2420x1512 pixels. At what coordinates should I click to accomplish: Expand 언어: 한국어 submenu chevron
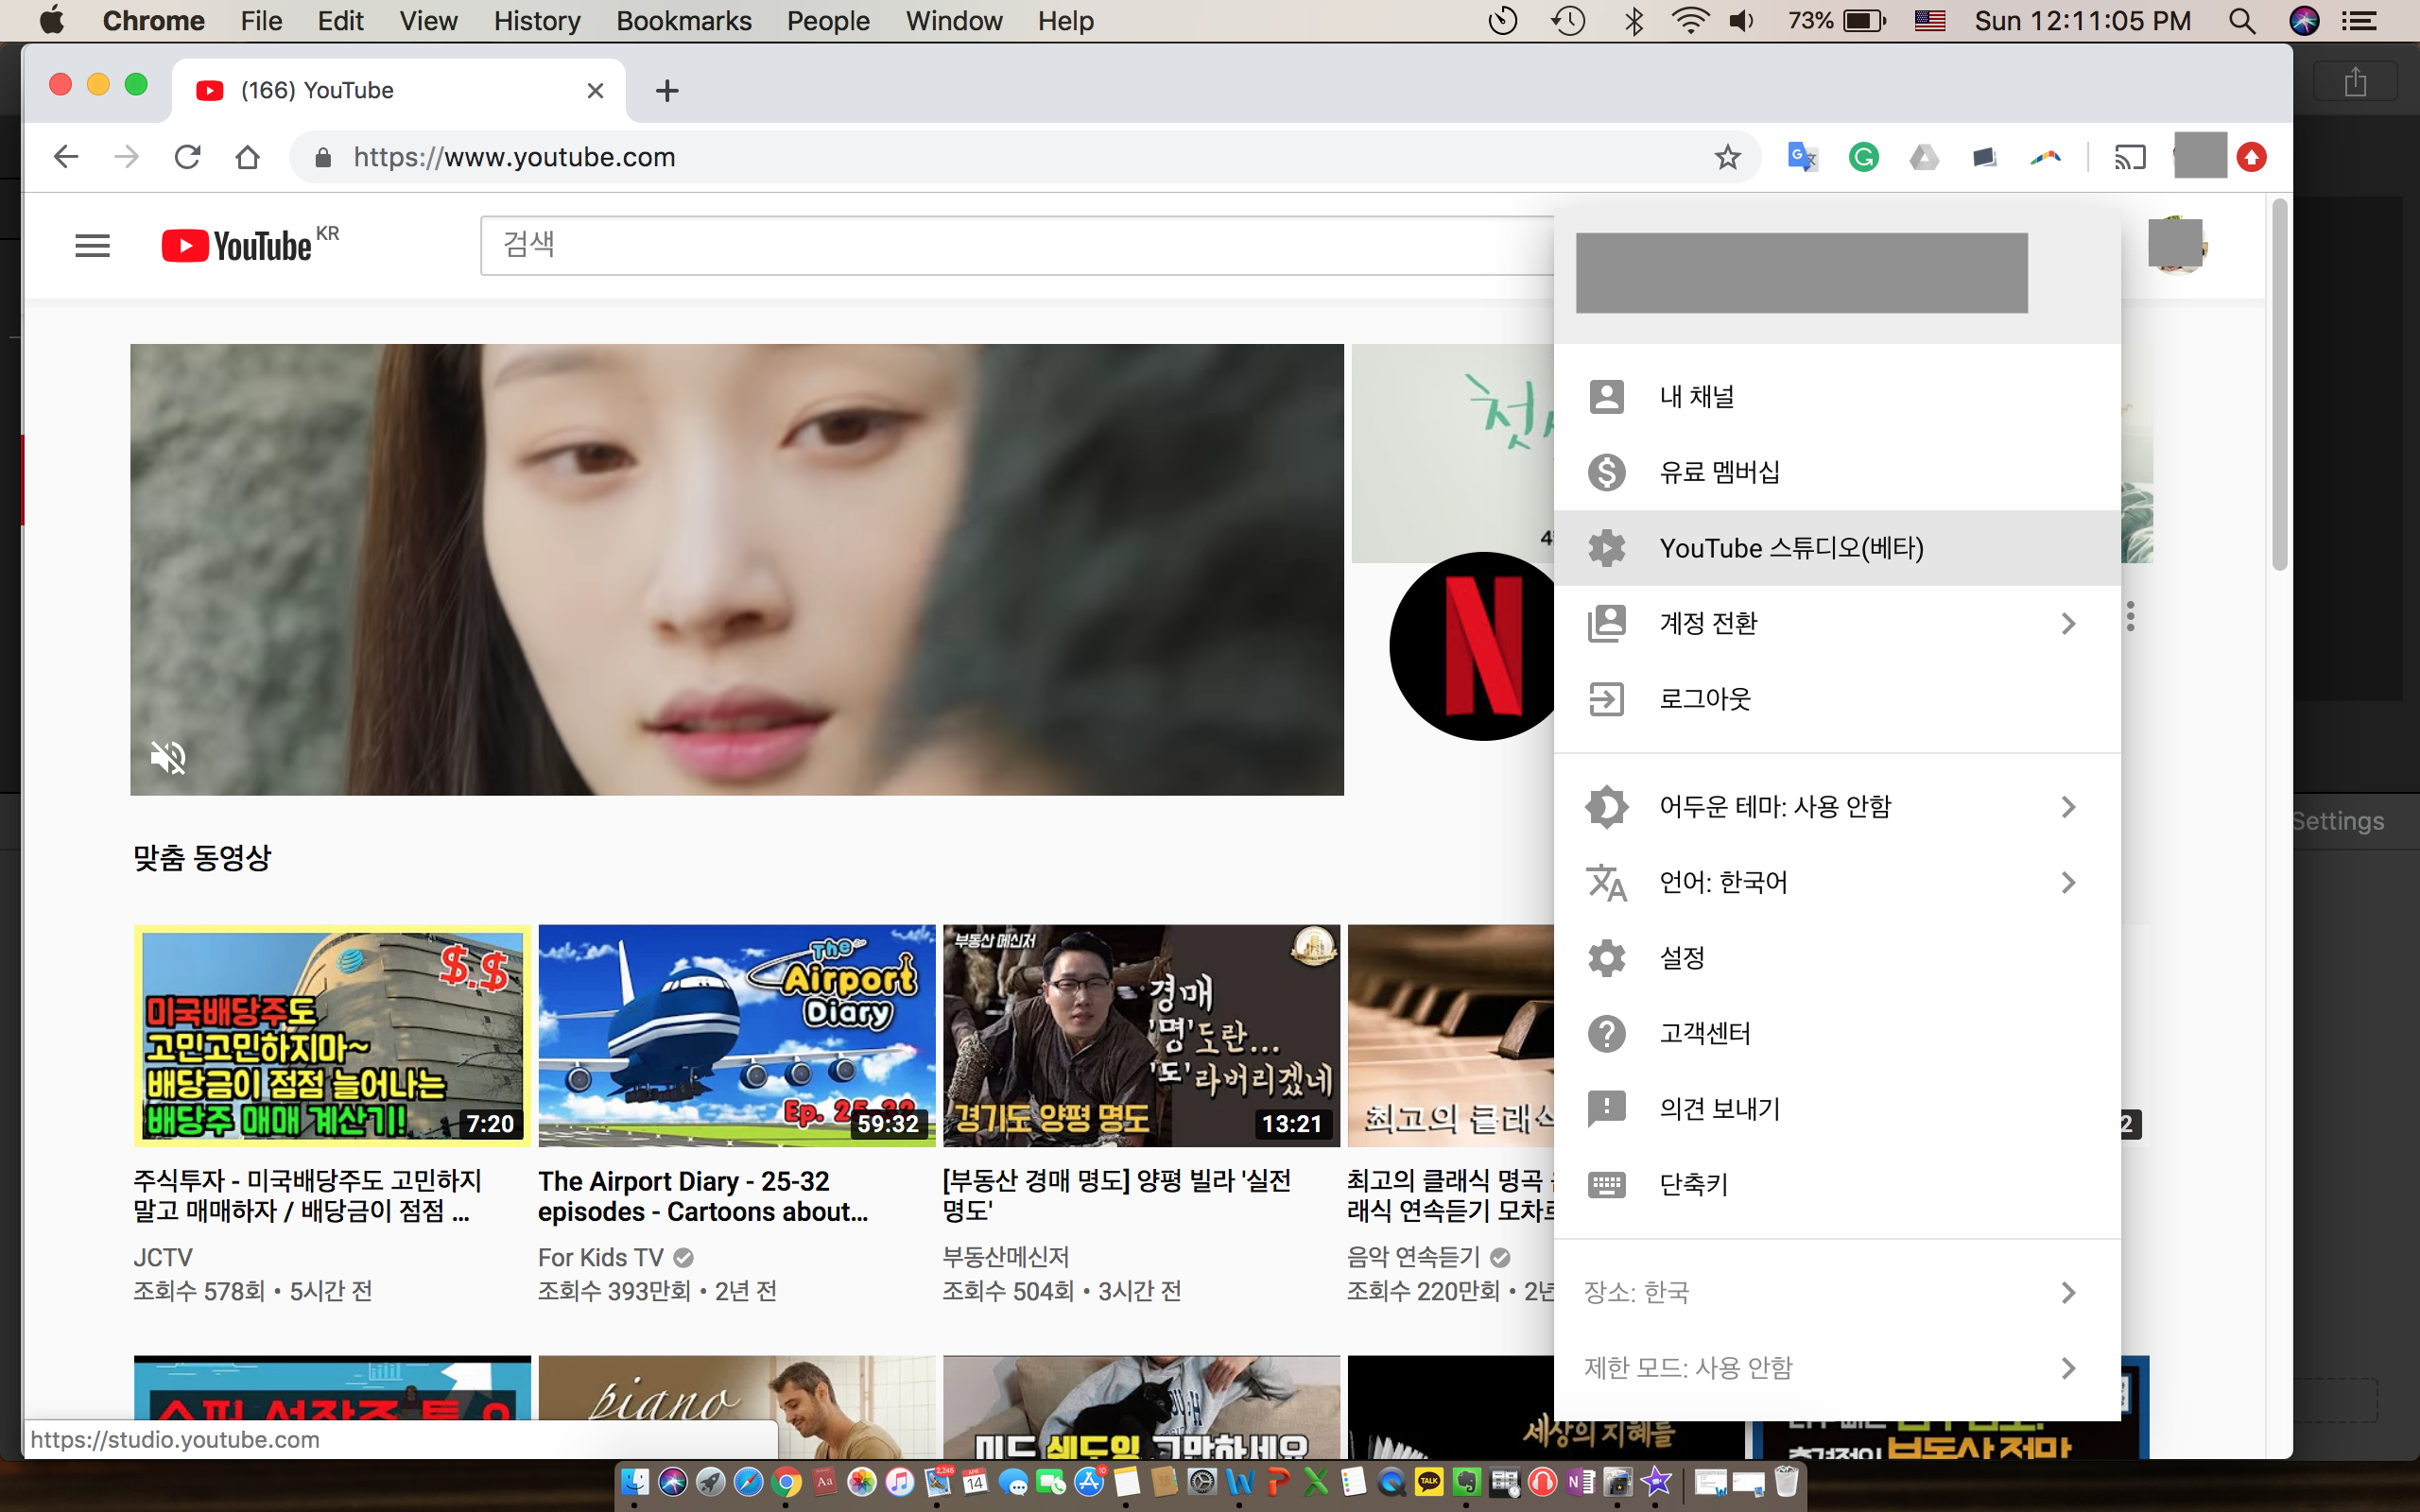pos(2068,882)
